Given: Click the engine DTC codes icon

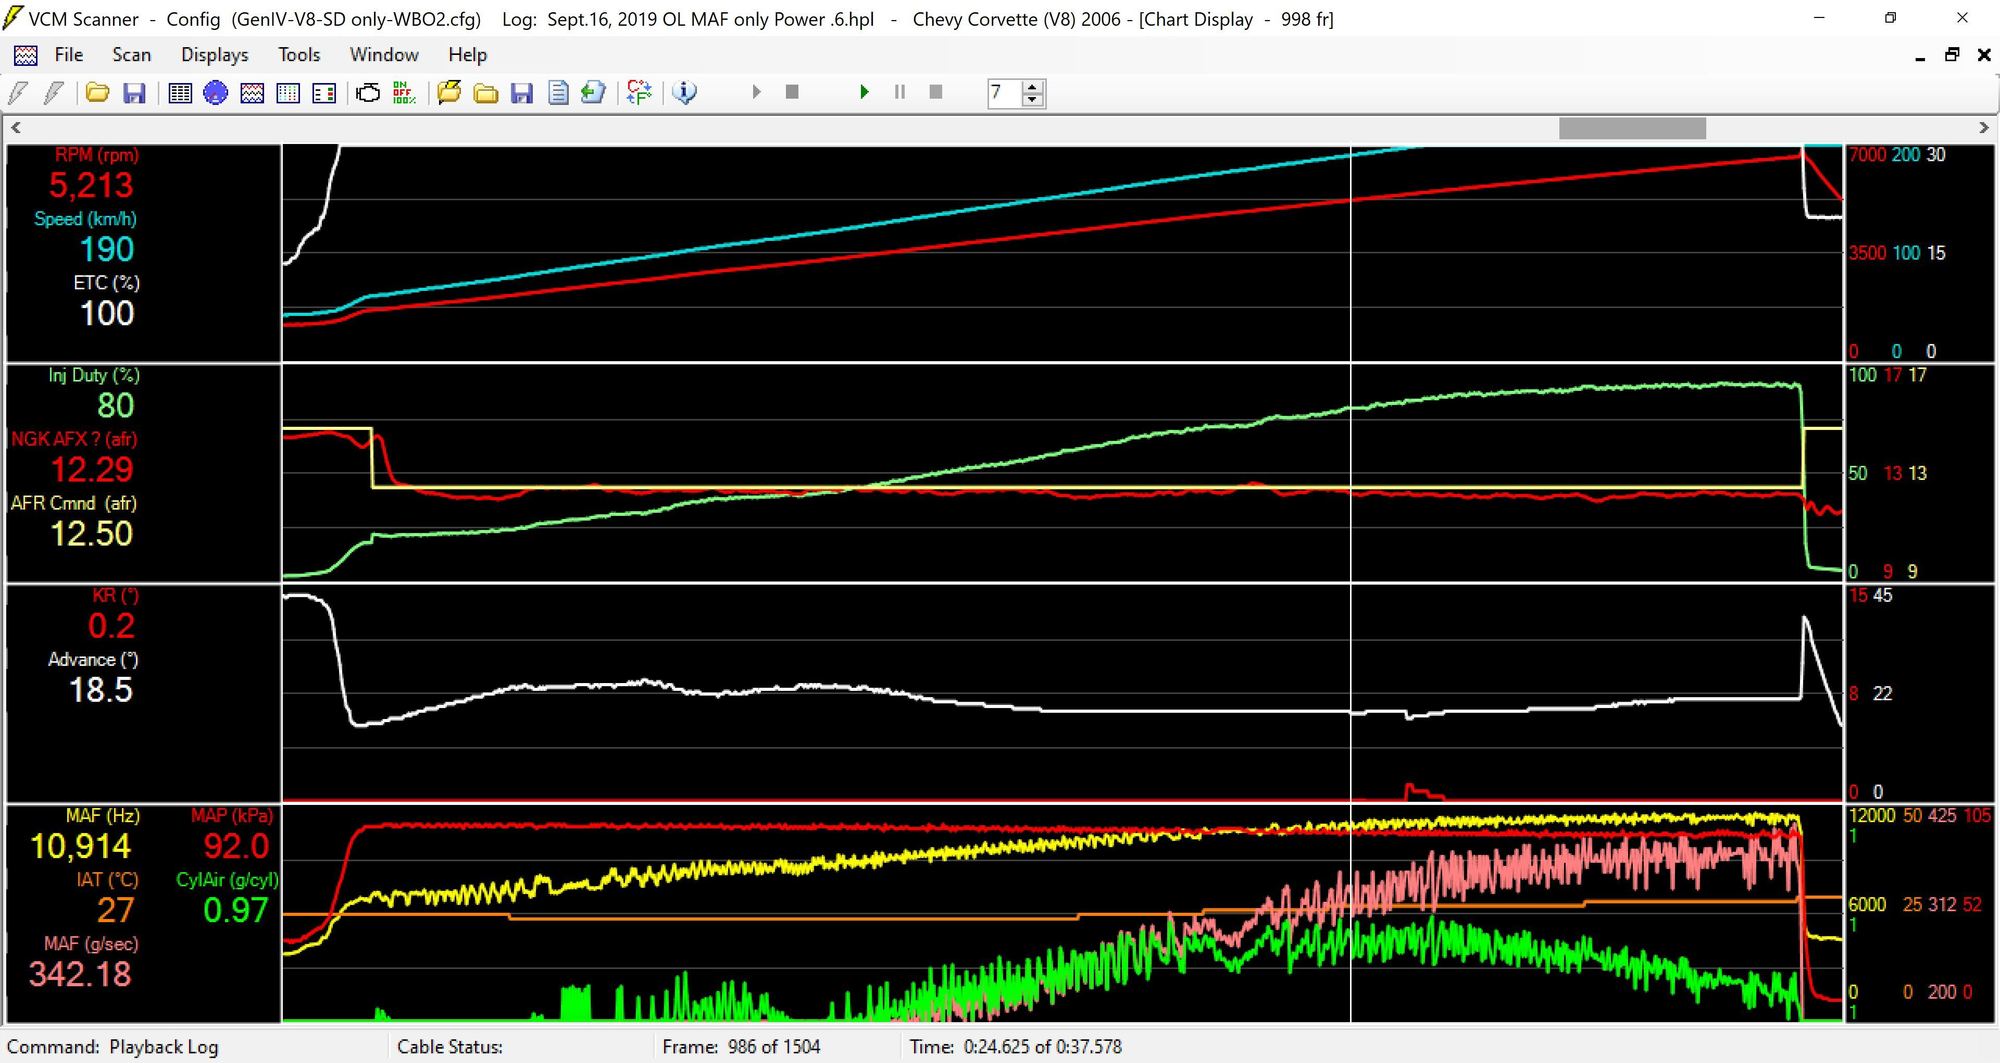Looking at the screenshot, I should point(368,93).
